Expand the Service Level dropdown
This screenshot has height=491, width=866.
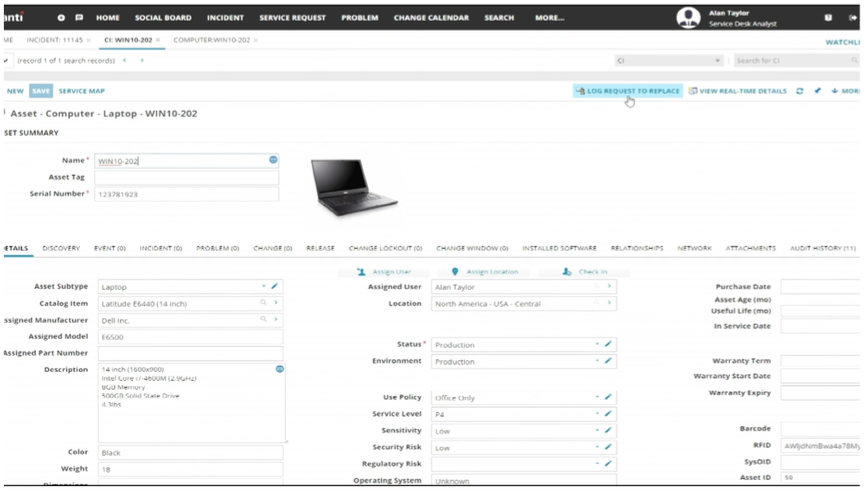597,414
